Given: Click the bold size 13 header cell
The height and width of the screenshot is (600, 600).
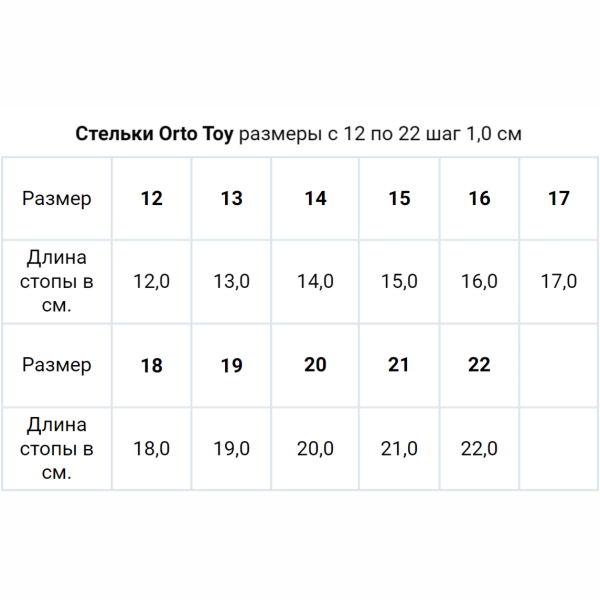Looking at the screenshot, I should point(231,198).
